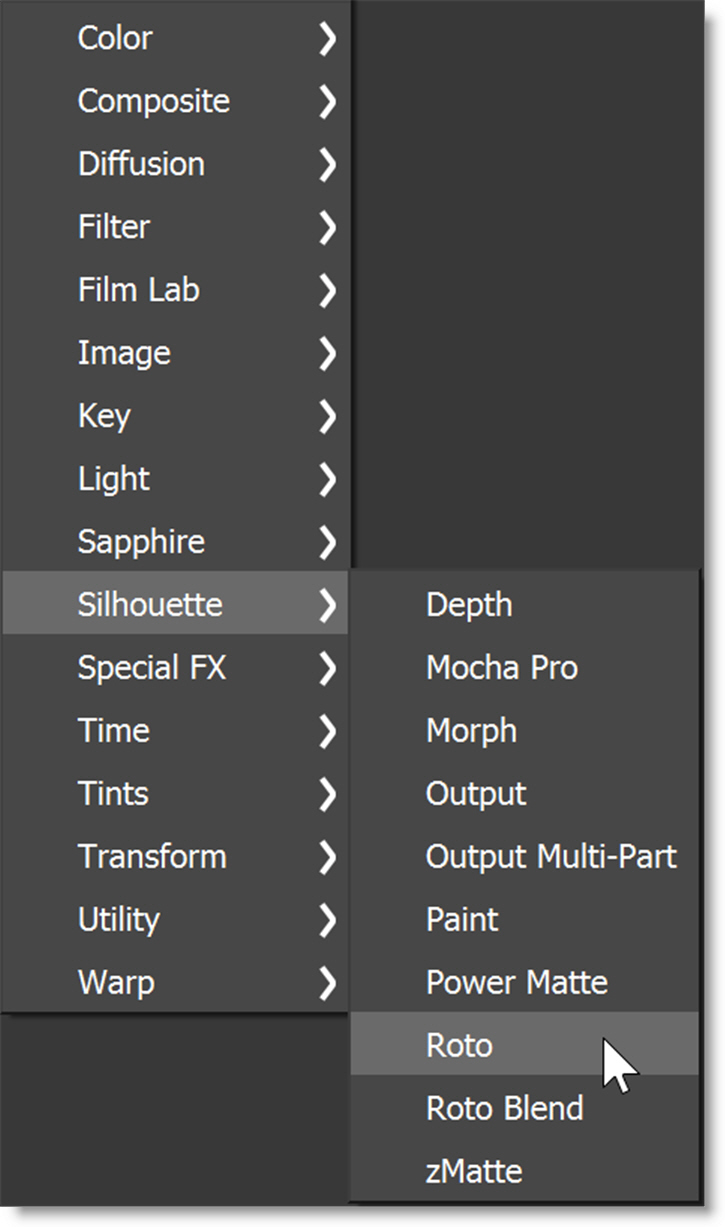Expand the Warp submenu chevron
The width and height of the screenshot is (725, 1227).
click(x=327, y=984)
